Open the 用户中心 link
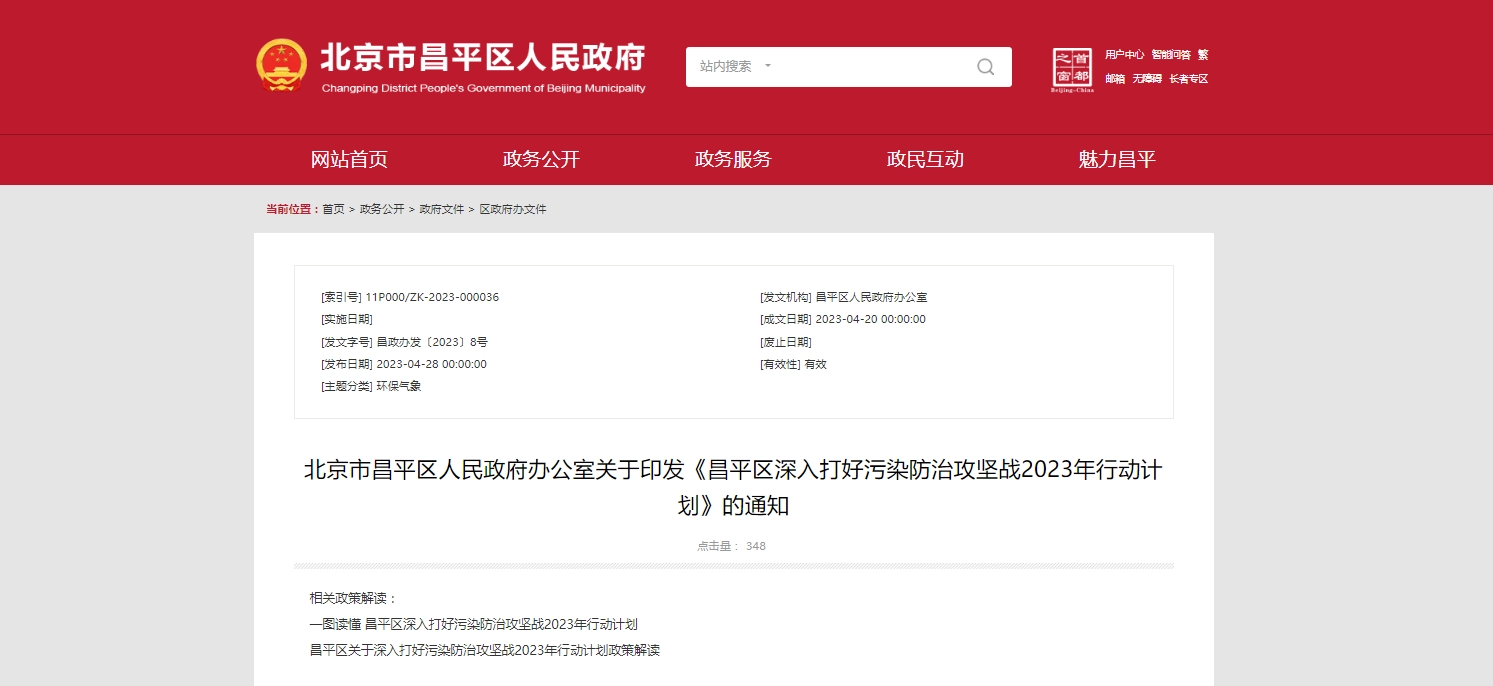The width and height of the screenshot is (1493, 686). [x=1124, y=55]
